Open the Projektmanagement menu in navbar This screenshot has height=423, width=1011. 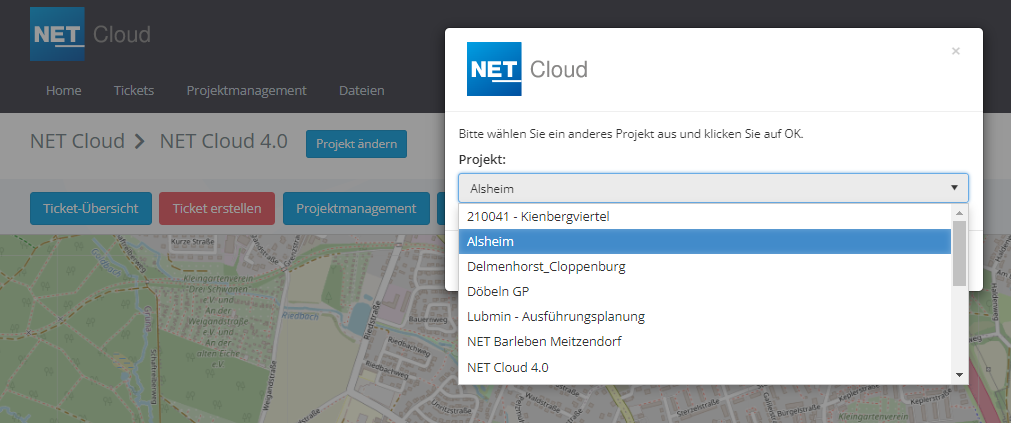[x=246, y=90]
